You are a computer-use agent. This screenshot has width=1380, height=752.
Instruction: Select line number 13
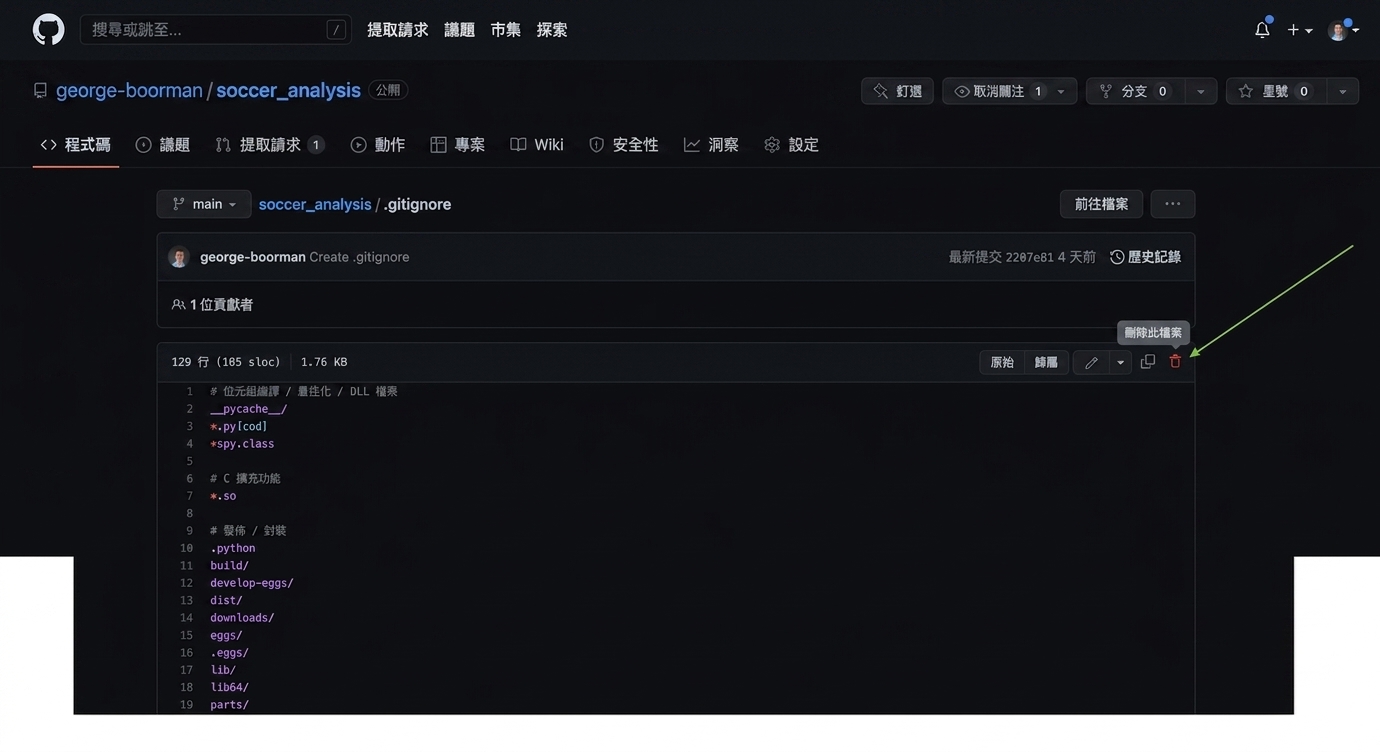click(x=186, y=601)
